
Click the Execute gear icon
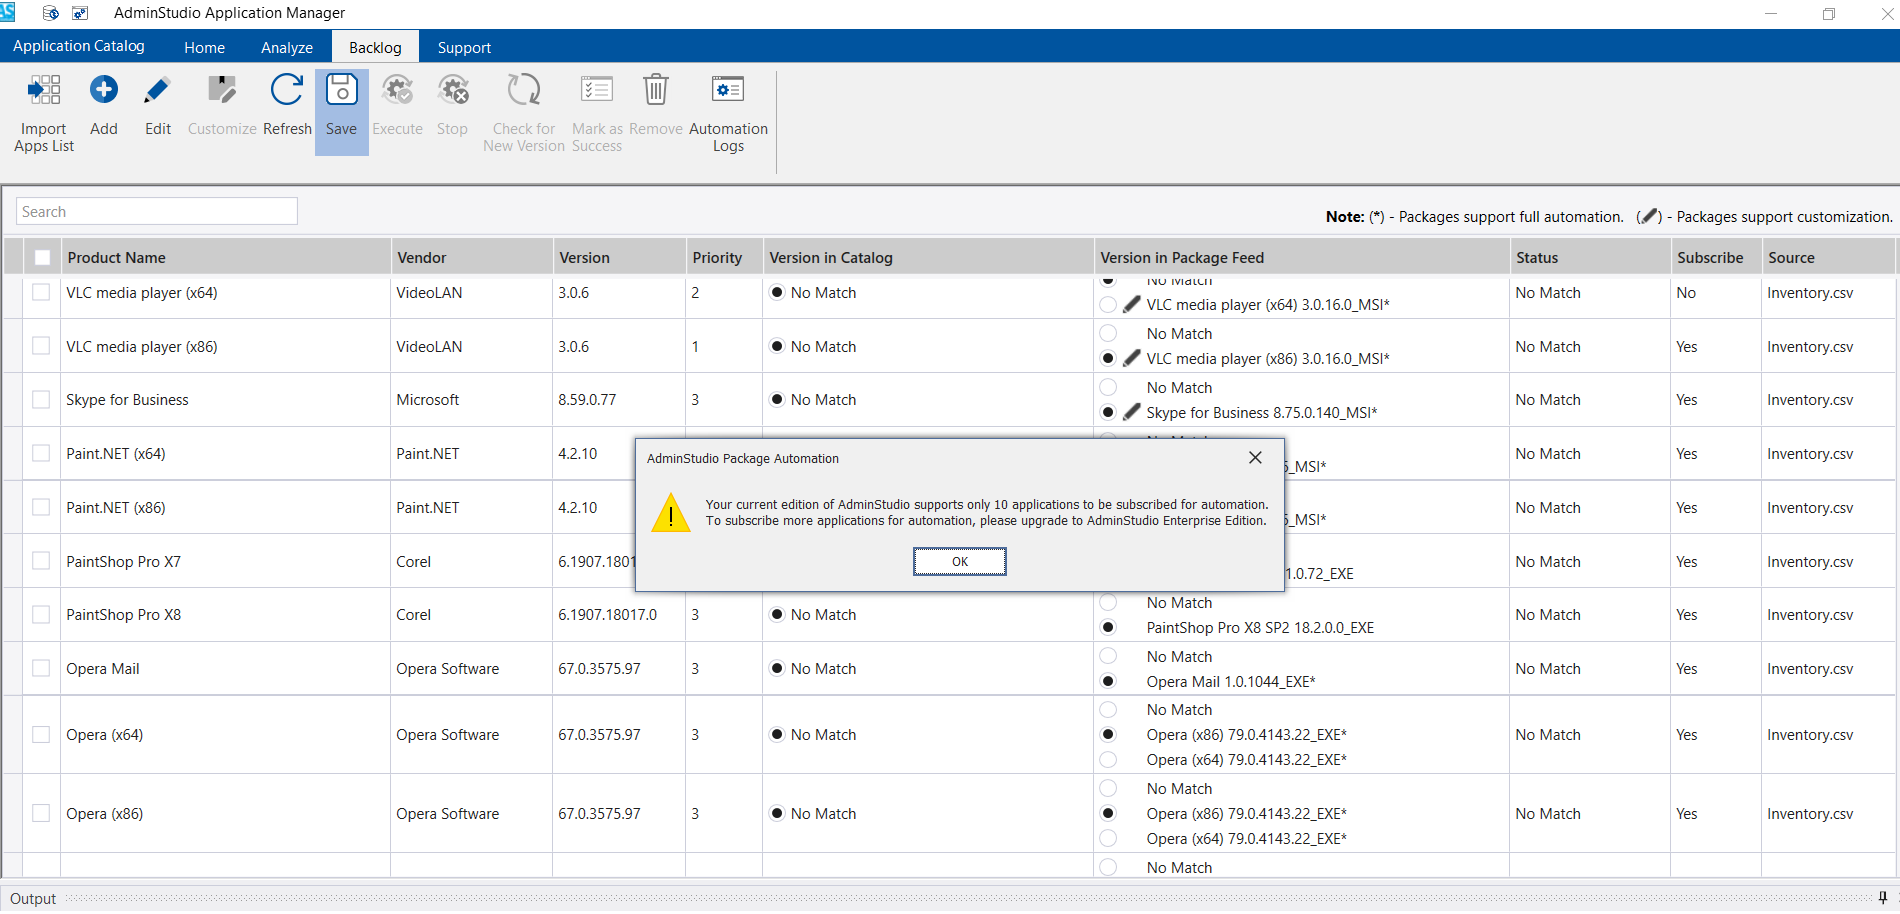pyautogui.click(x=398, y=90)
